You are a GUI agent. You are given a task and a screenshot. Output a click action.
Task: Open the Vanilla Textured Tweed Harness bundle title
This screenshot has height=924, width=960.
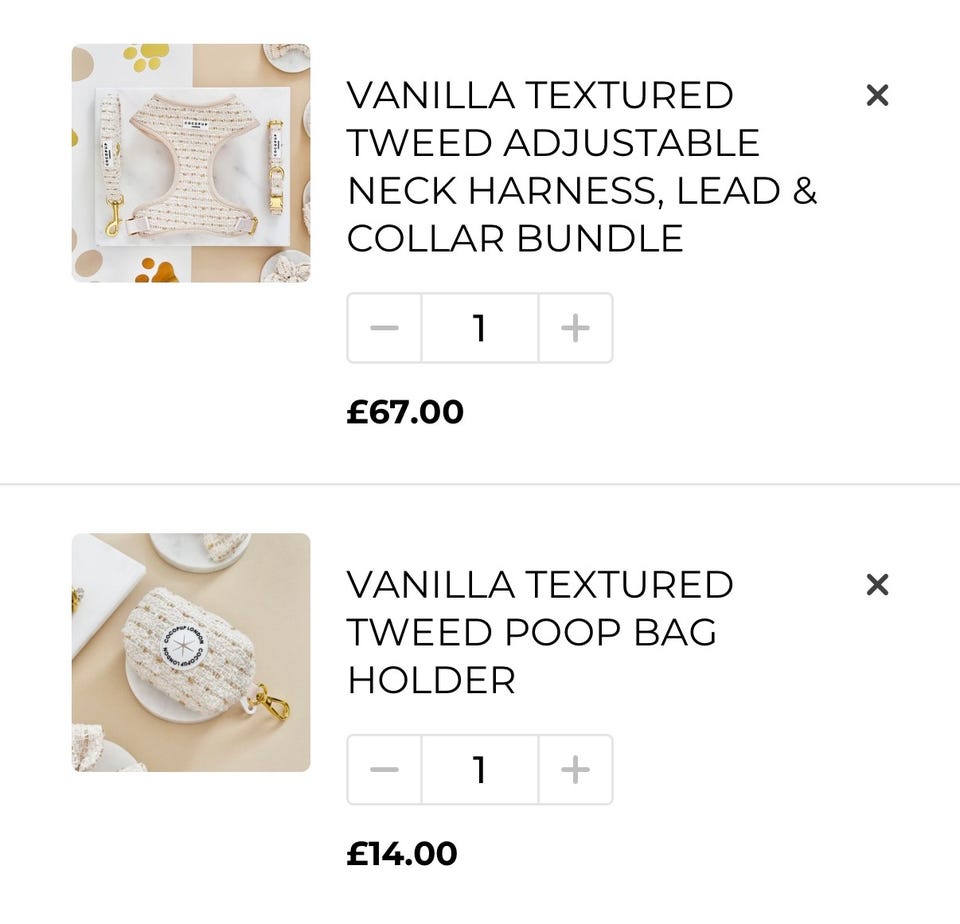[x=582, y=167]
